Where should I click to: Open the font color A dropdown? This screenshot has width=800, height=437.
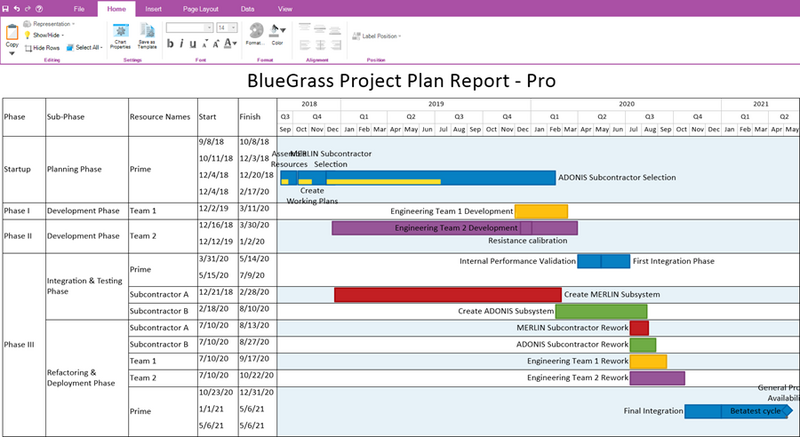231,43
